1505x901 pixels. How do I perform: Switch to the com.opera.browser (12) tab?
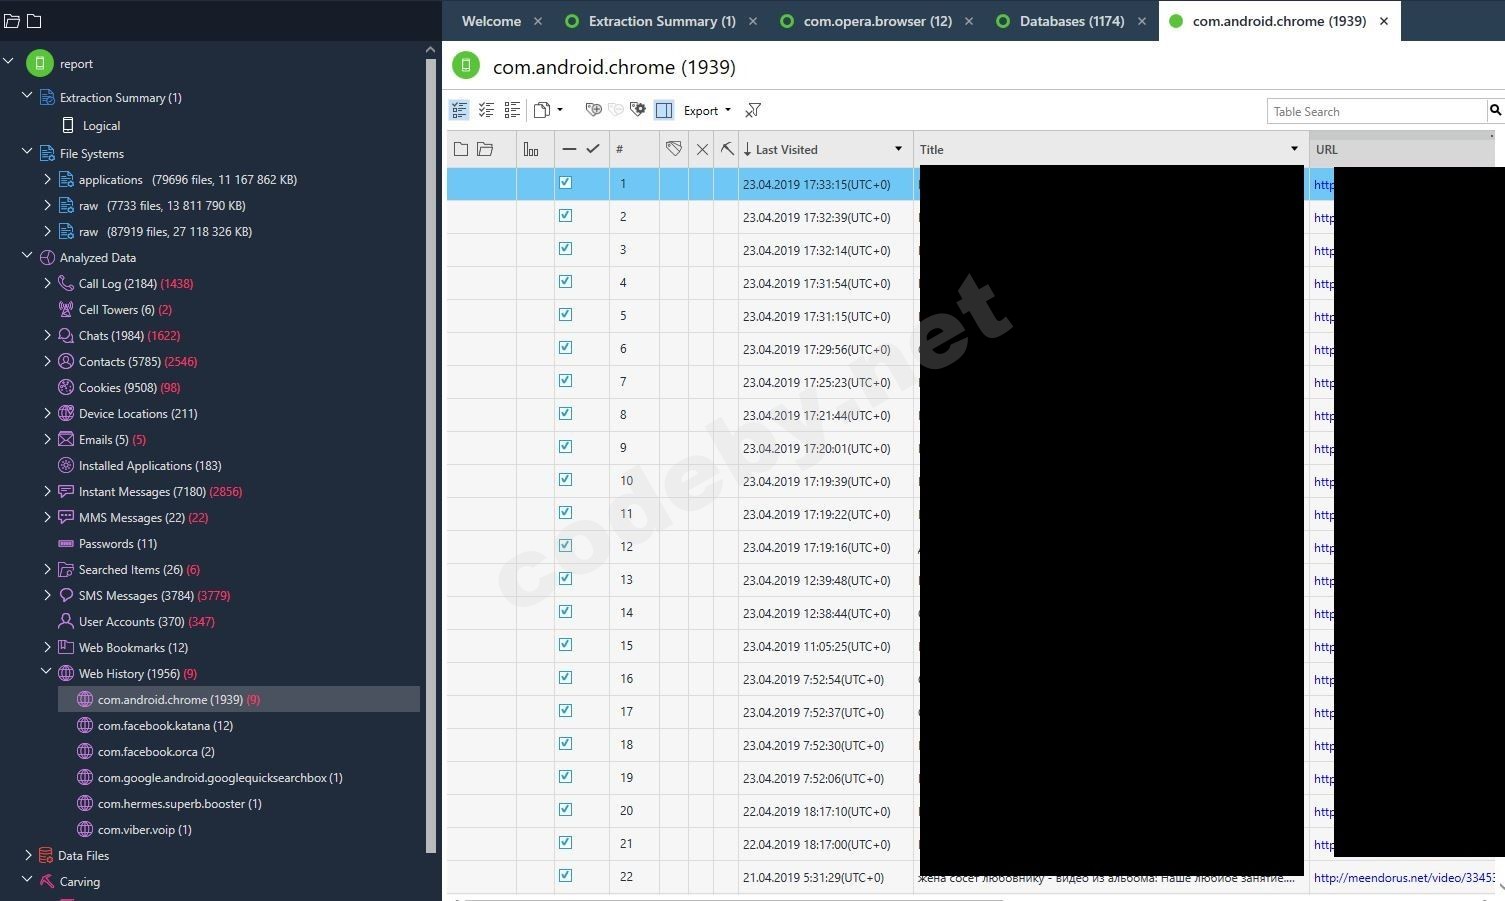coord(877,21)
